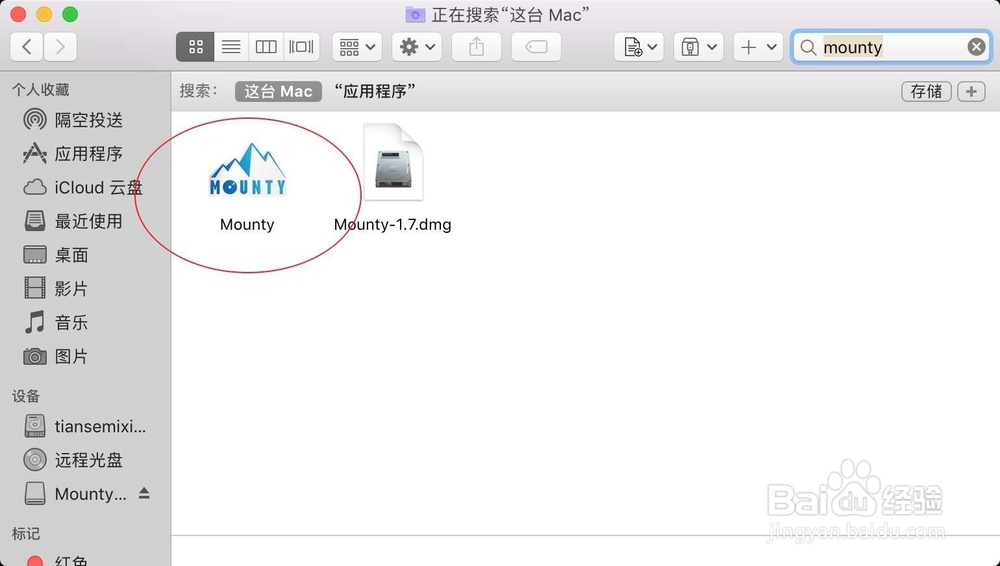Screen dimensions: 1000x566
Task: Click into the search field containing mounty
Action: pyautogui.click(x=892, y=47)
